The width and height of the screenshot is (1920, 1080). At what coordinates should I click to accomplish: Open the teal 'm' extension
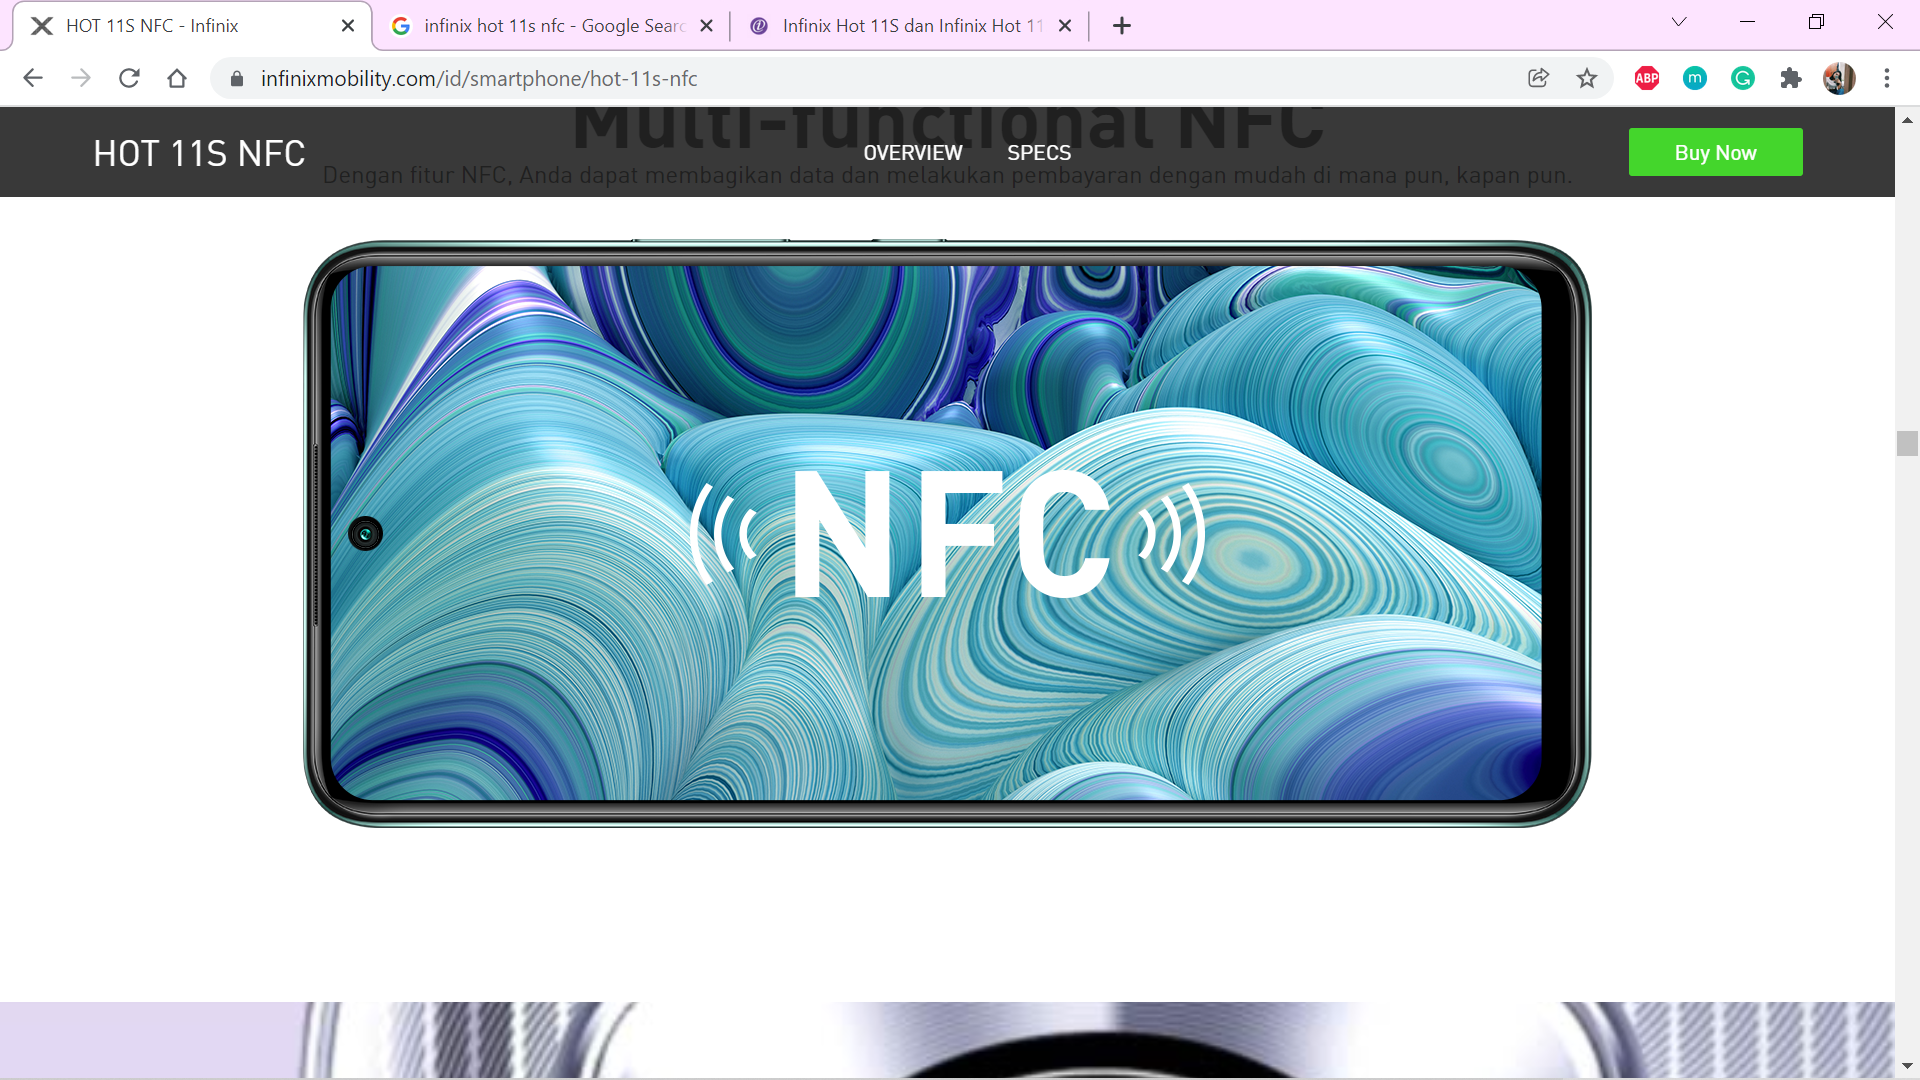point(1695,78)
